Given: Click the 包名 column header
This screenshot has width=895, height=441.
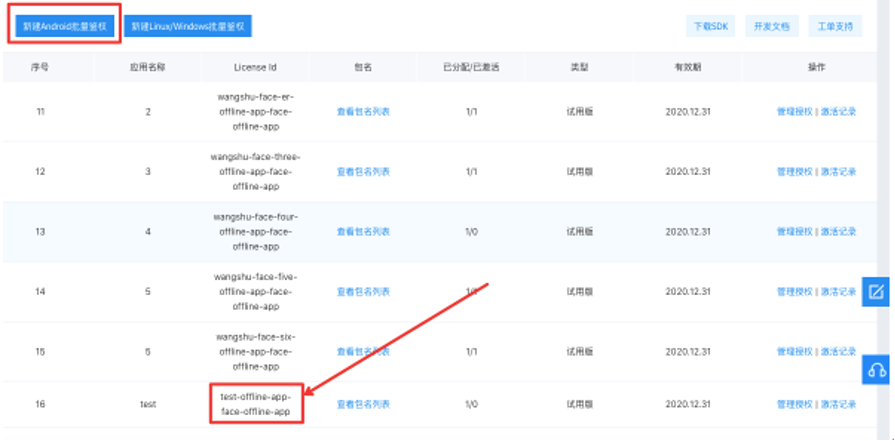Looking at the screenshot, I should (363, 67).
